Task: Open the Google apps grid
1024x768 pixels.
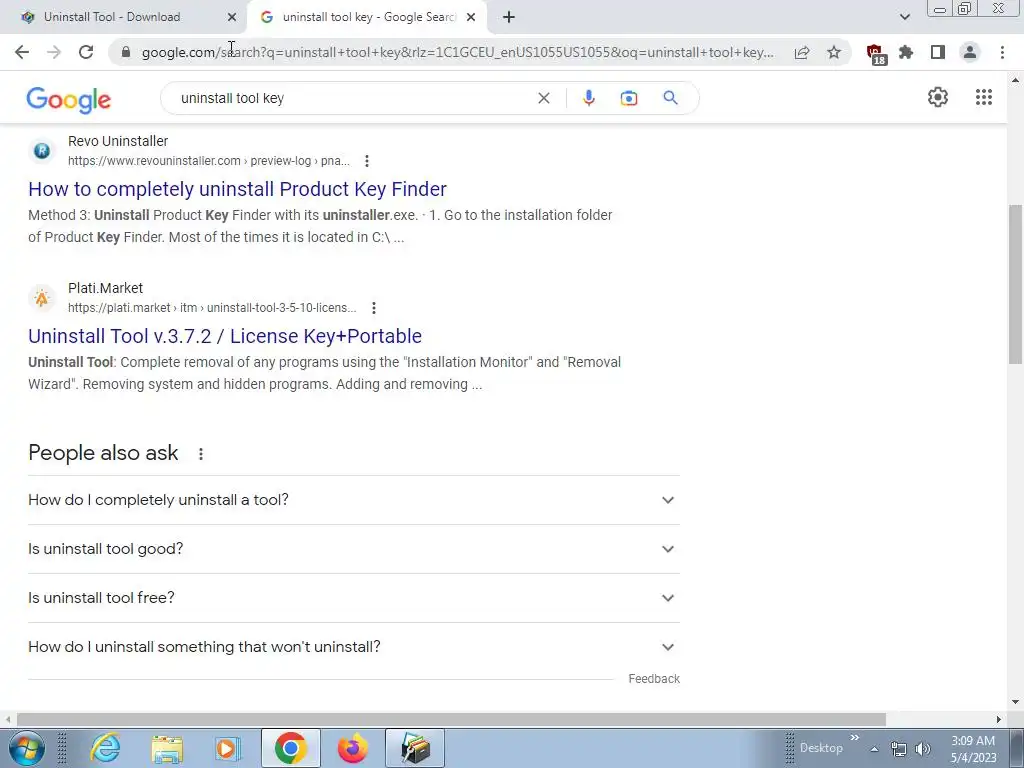Action: coord(984,97)
